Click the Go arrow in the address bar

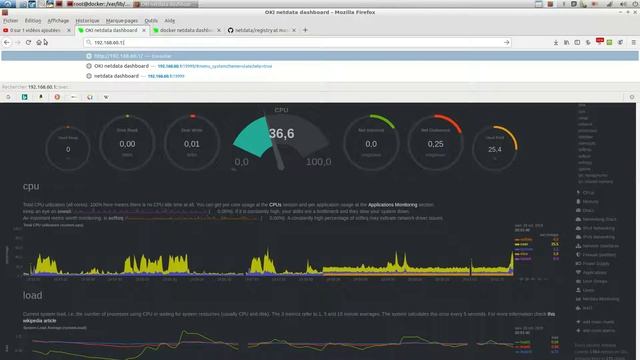[x=507, y=42]
